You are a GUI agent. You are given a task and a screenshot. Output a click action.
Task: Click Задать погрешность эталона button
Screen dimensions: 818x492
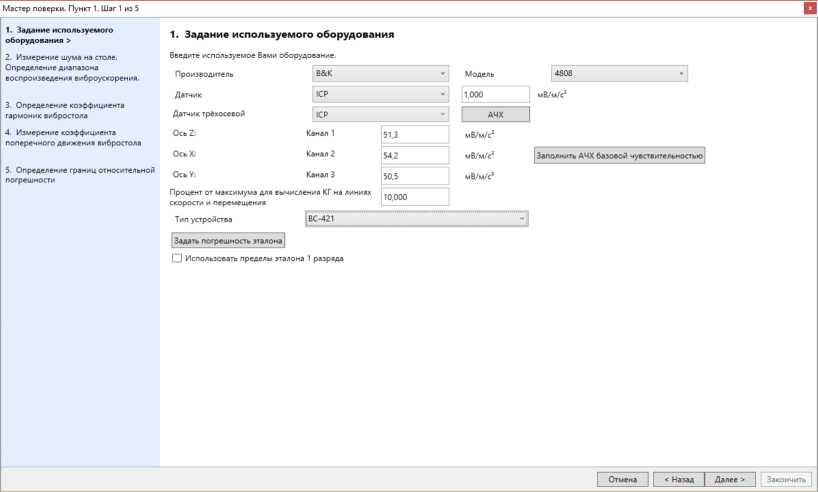click(x=228, y=241)
